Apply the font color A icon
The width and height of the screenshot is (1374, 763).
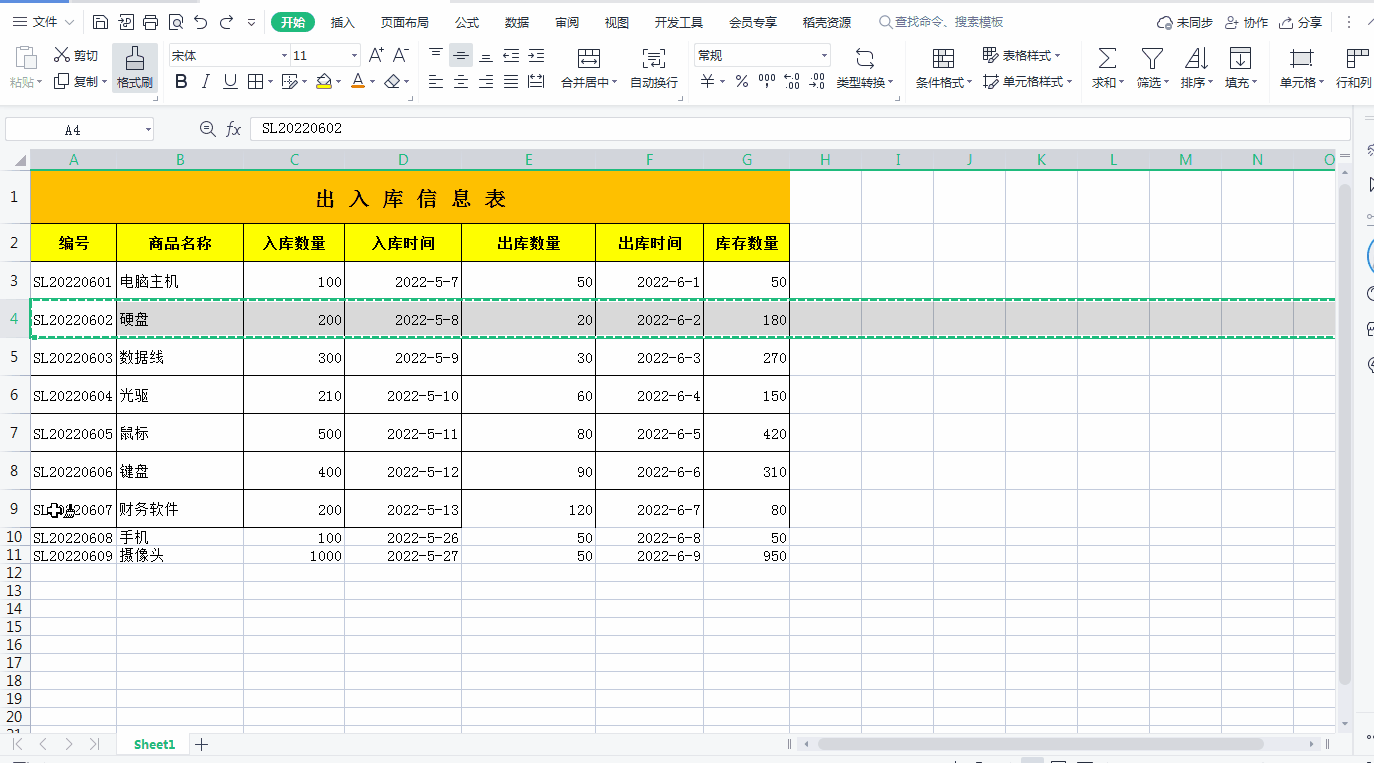point(358,82)
